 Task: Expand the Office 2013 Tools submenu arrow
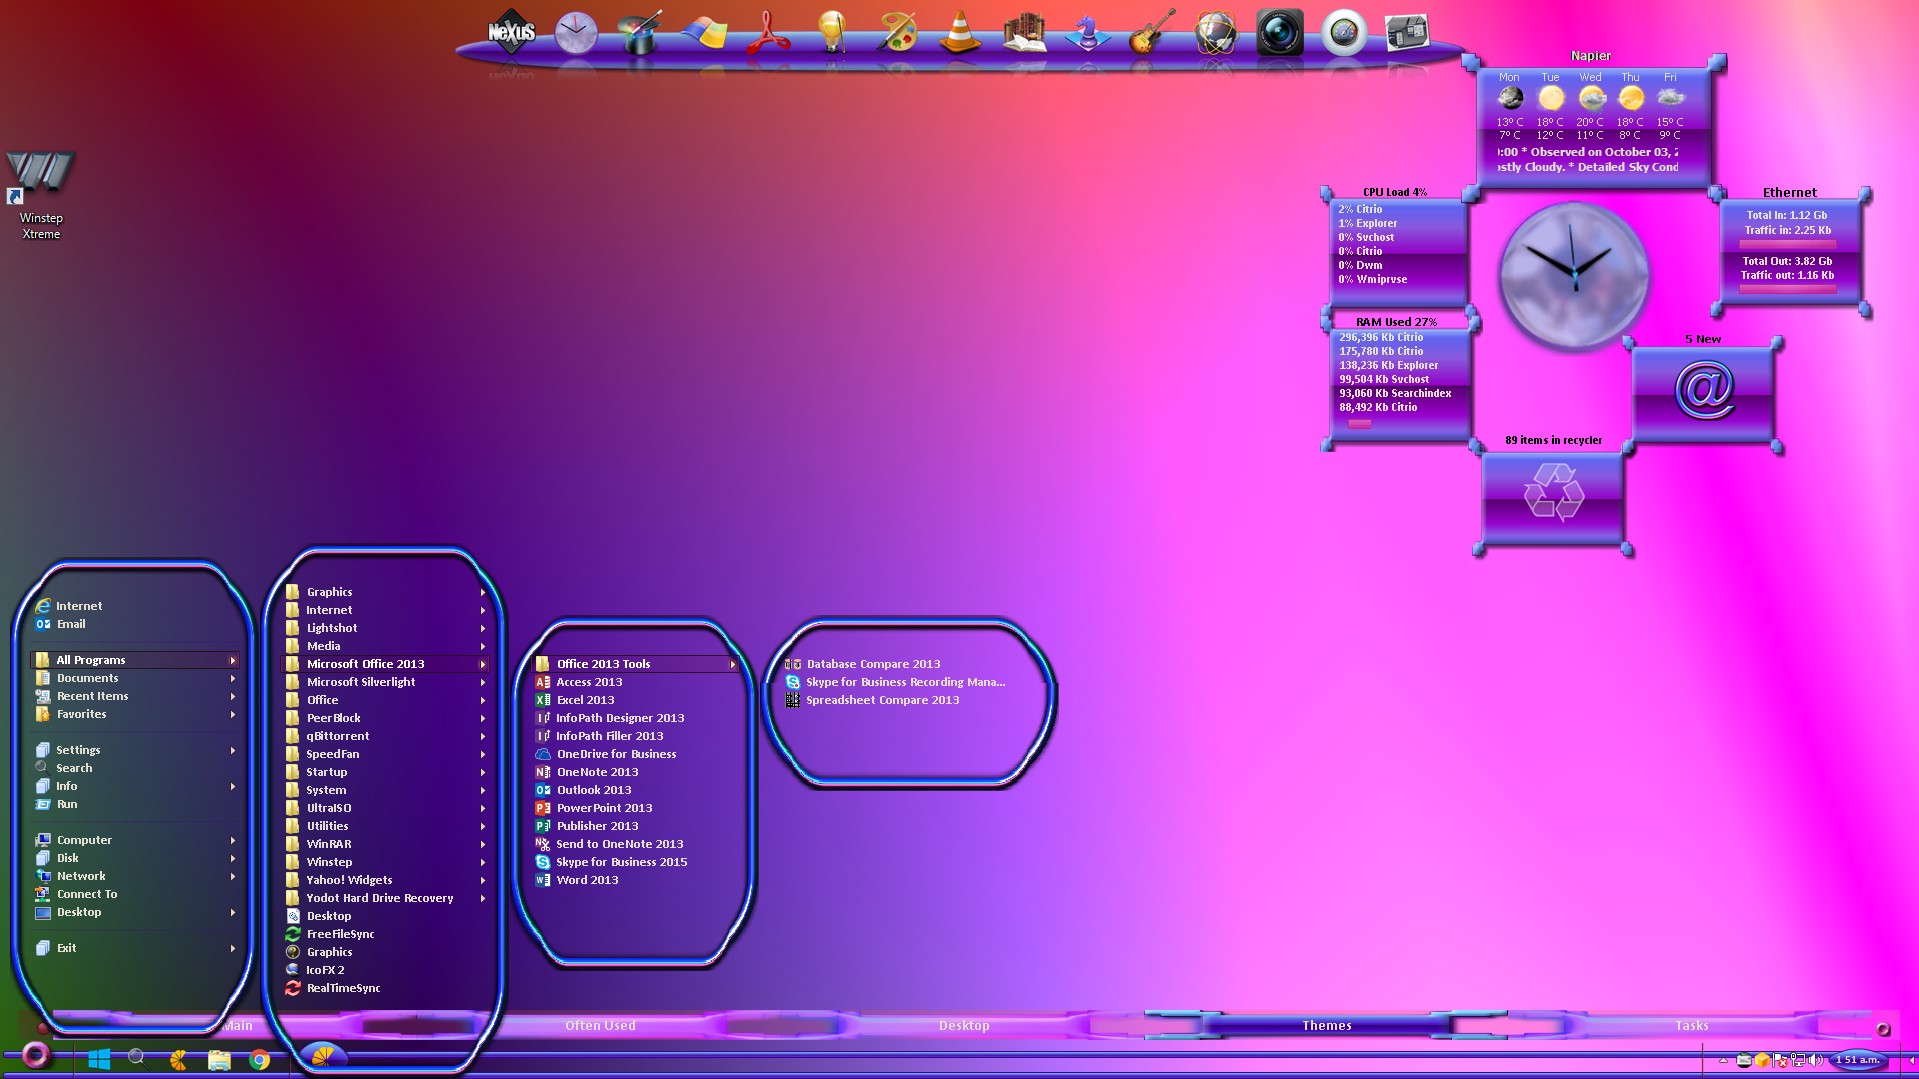[732, 664]
